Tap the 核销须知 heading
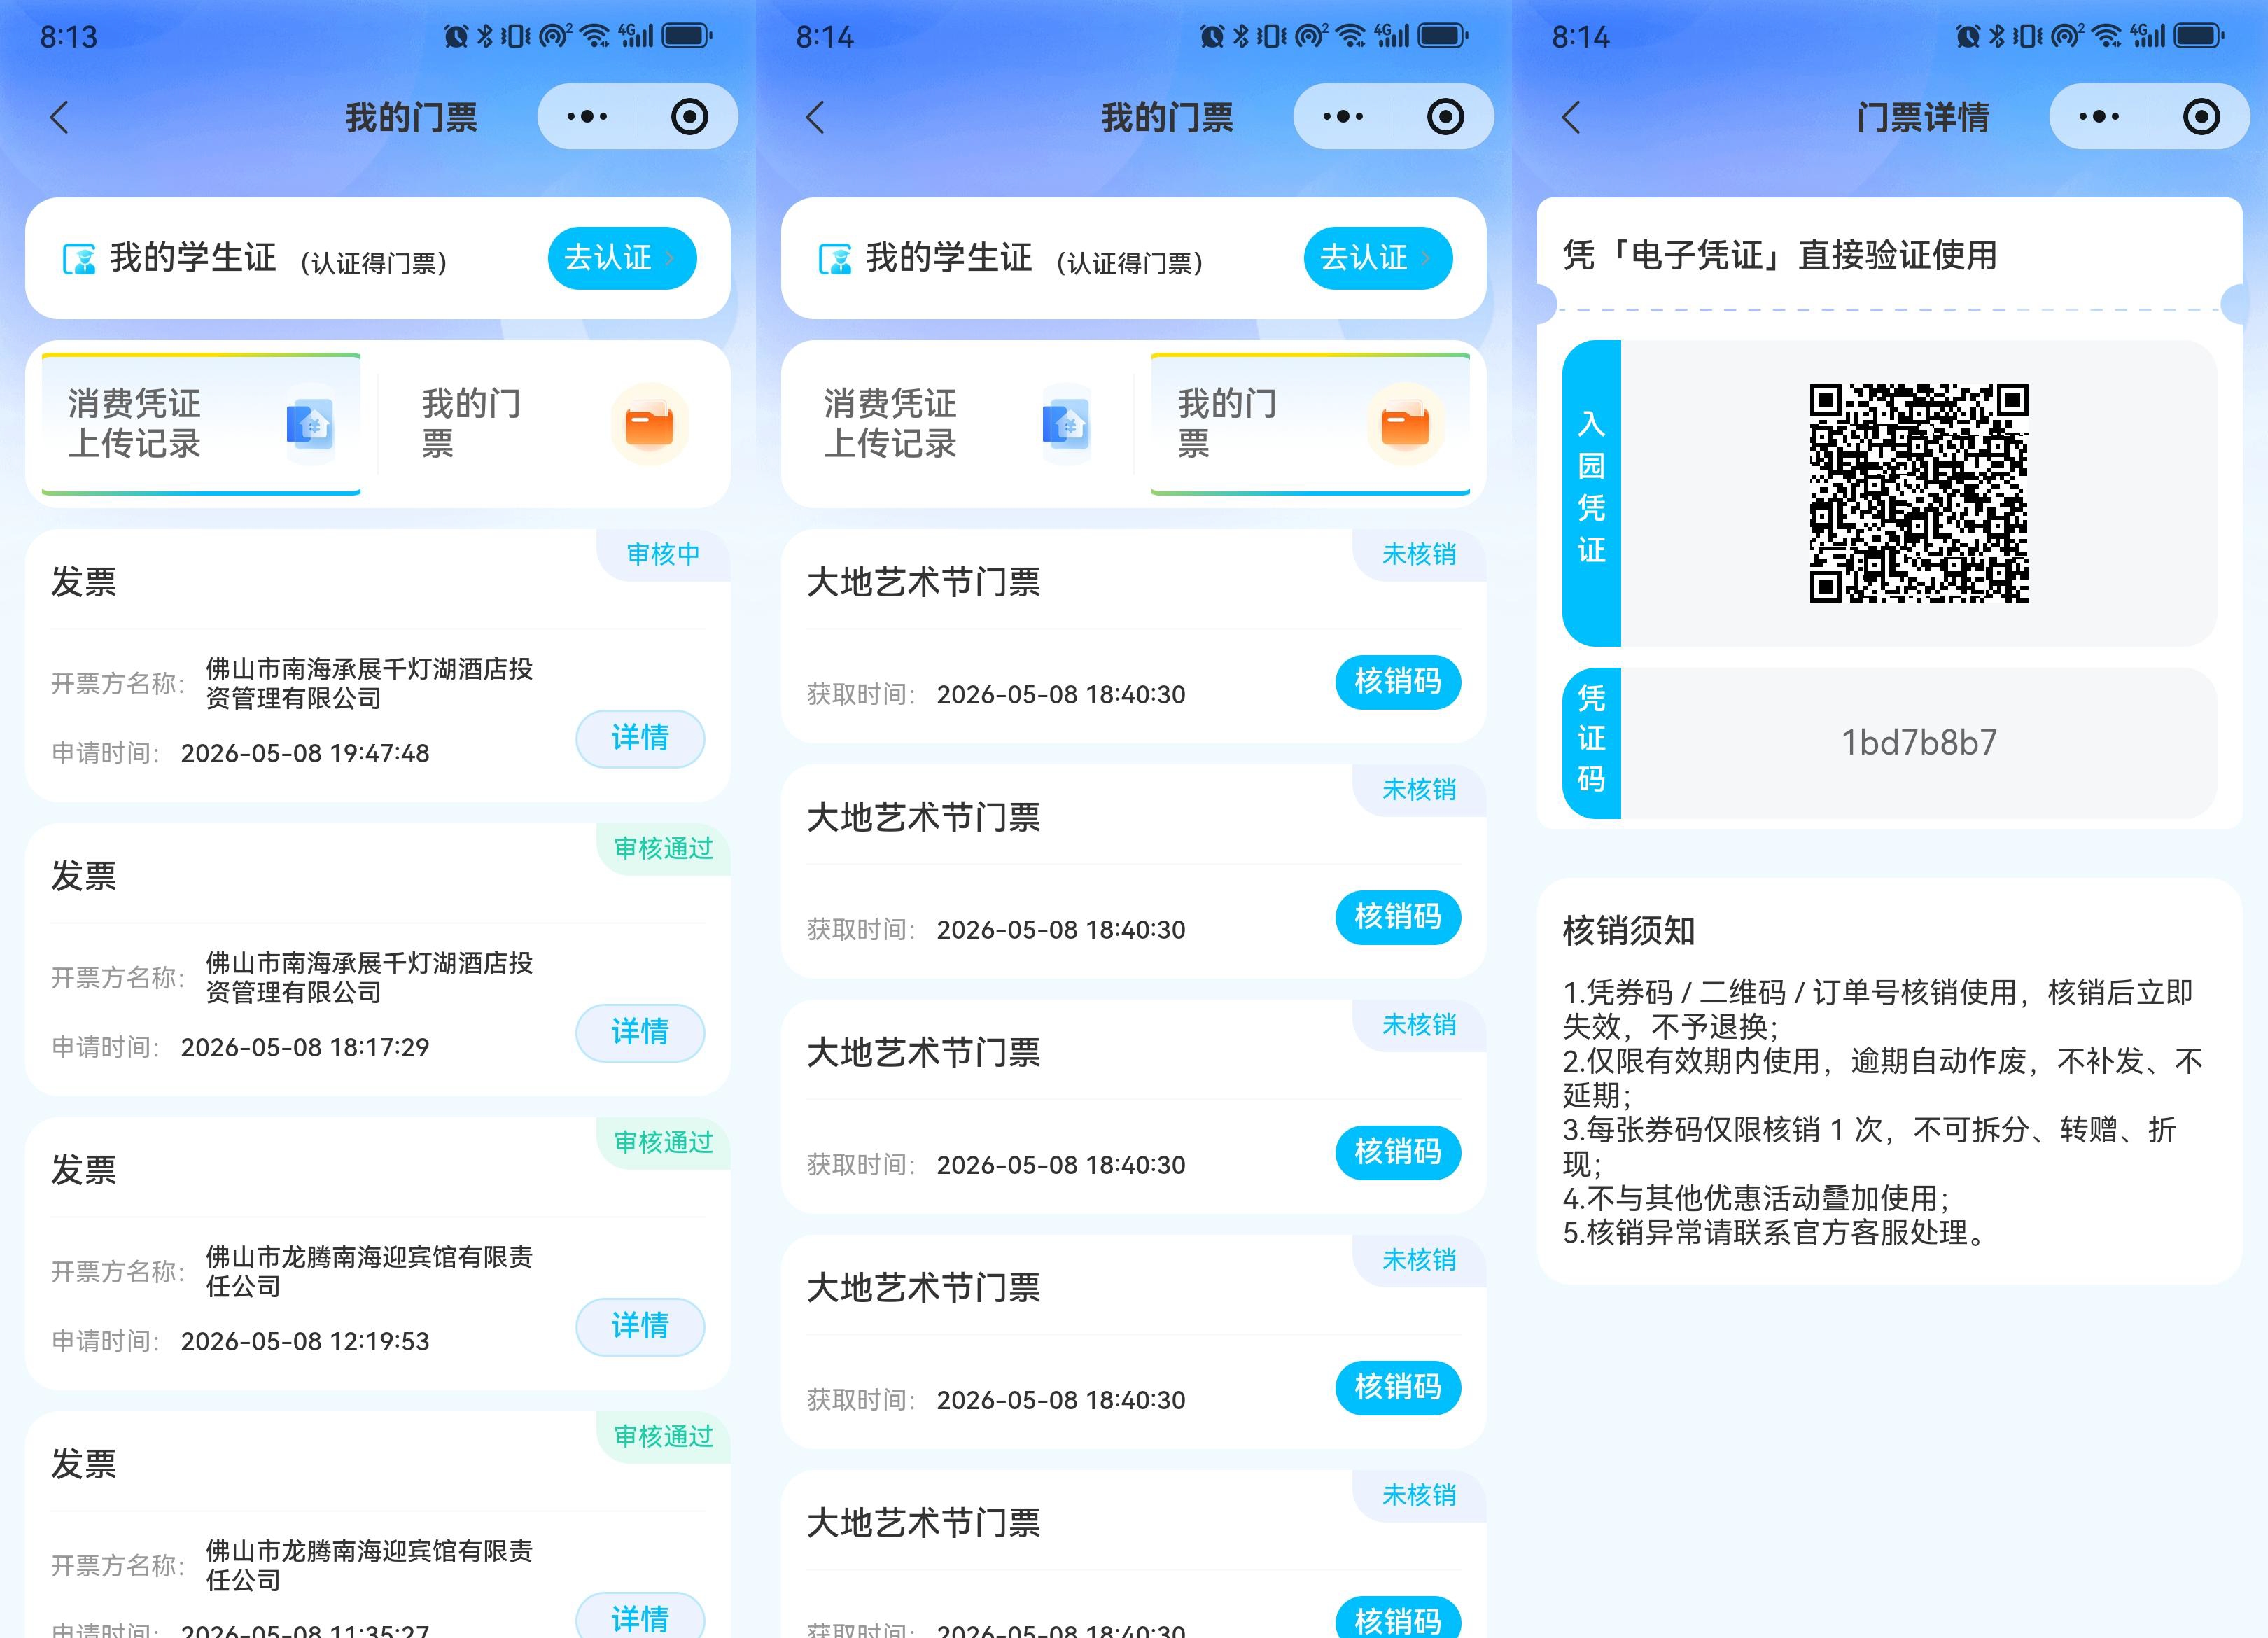Image resolution: width=2268 pixels, height=1638 pixels. point(1629,931)
